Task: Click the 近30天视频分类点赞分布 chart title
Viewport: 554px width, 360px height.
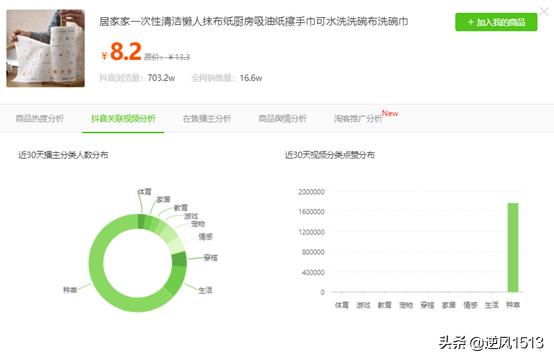Action: [x=330, y=155]
